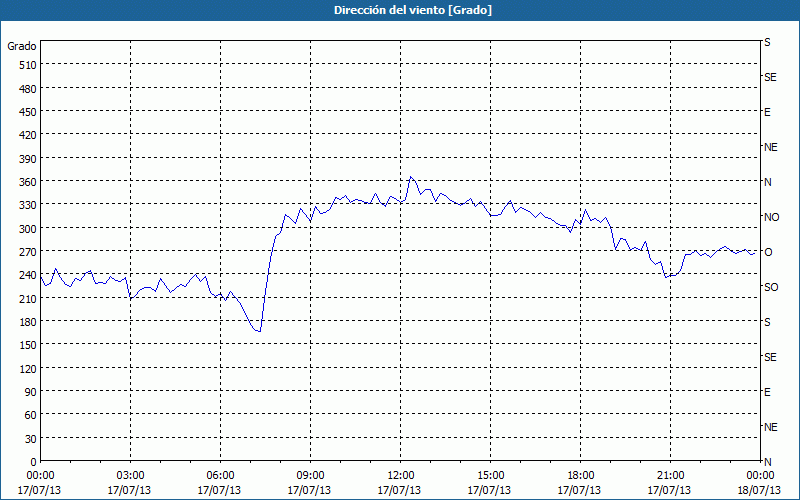
Task: Select the "240" y-axis value
Action: (28, 276)
